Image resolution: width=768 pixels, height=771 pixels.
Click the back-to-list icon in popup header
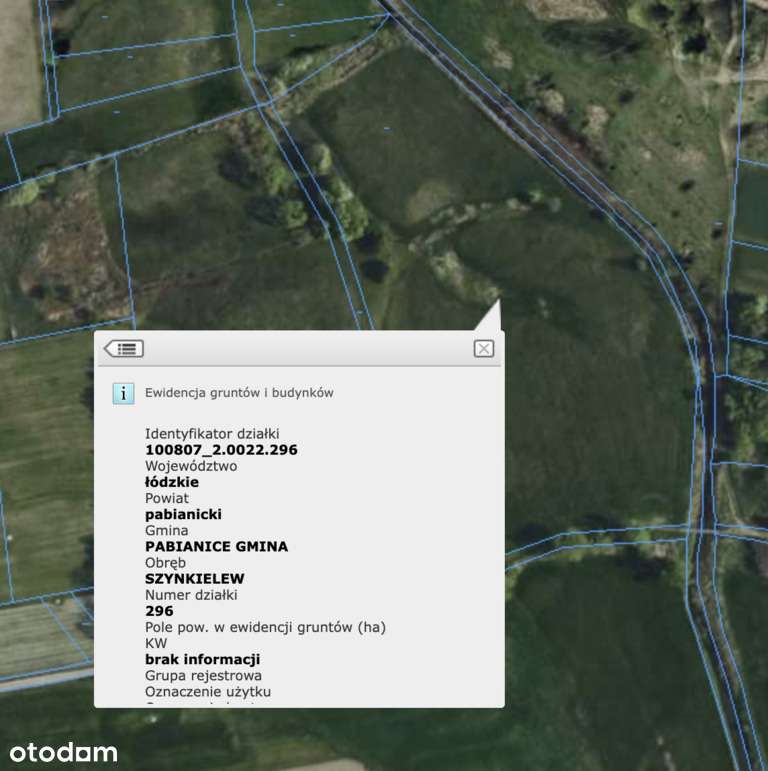click(x=124, y=349)
